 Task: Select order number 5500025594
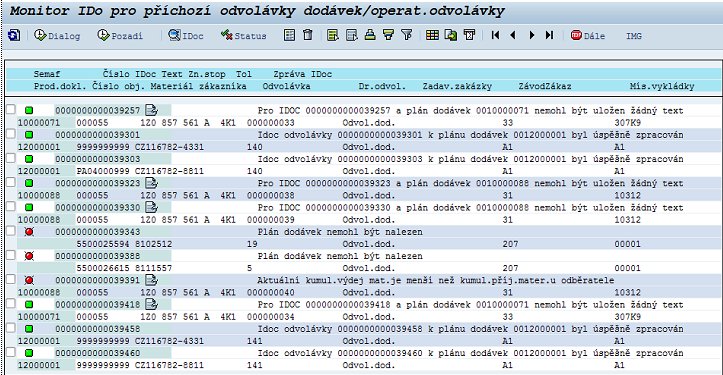point(103,244)
